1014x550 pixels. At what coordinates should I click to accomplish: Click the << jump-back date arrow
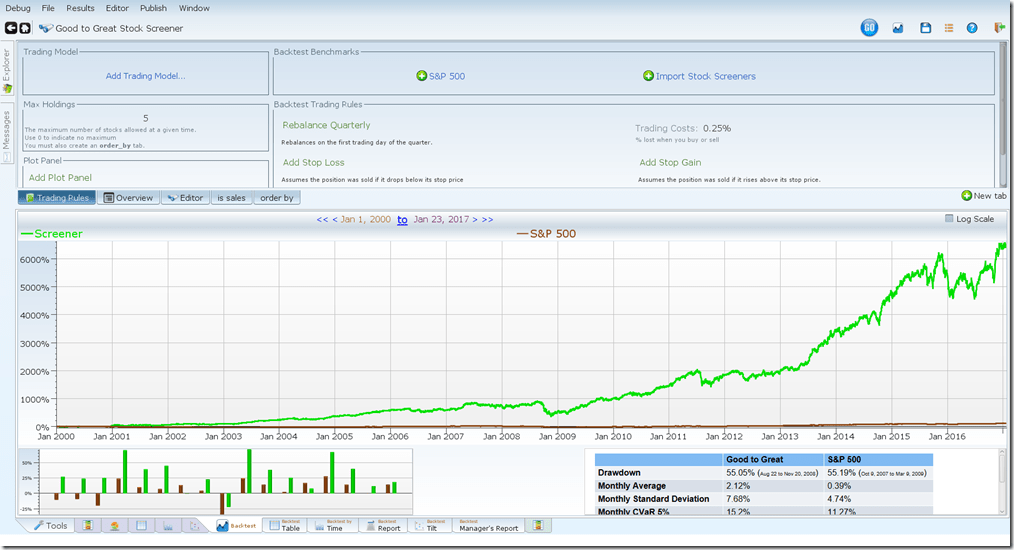[x=322, y=219]
